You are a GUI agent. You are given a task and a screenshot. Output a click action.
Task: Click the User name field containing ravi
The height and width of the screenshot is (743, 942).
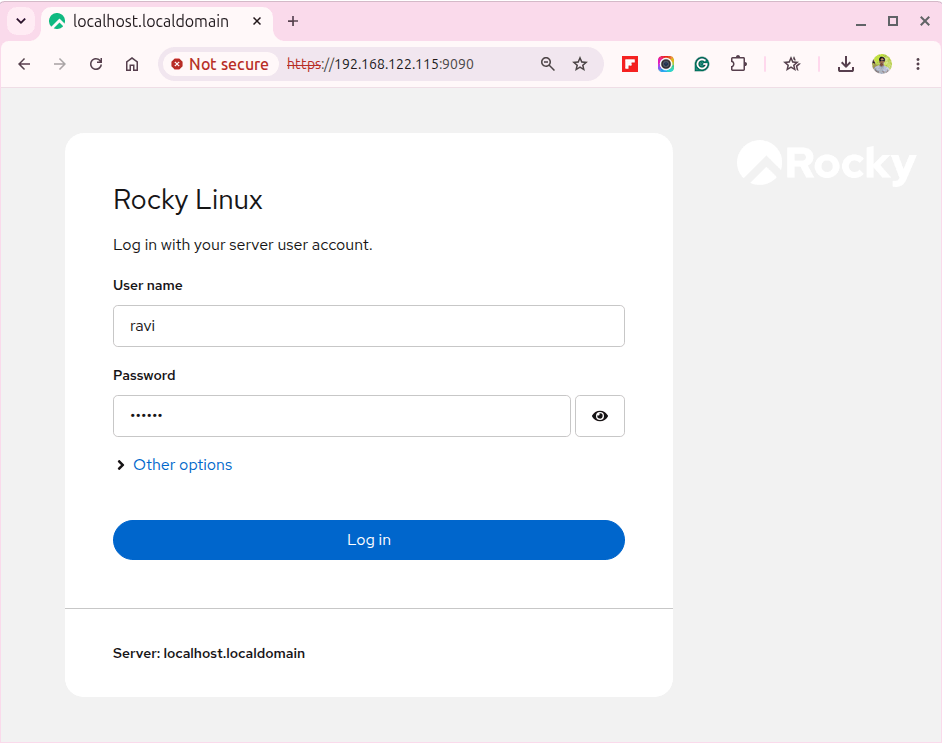point(369,326)
